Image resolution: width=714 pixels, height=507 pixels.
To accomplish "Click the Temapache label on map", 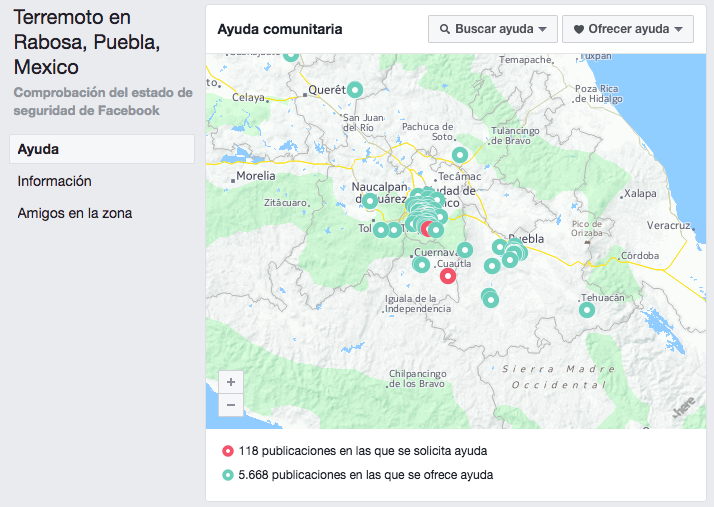I will tap(526, 60).
